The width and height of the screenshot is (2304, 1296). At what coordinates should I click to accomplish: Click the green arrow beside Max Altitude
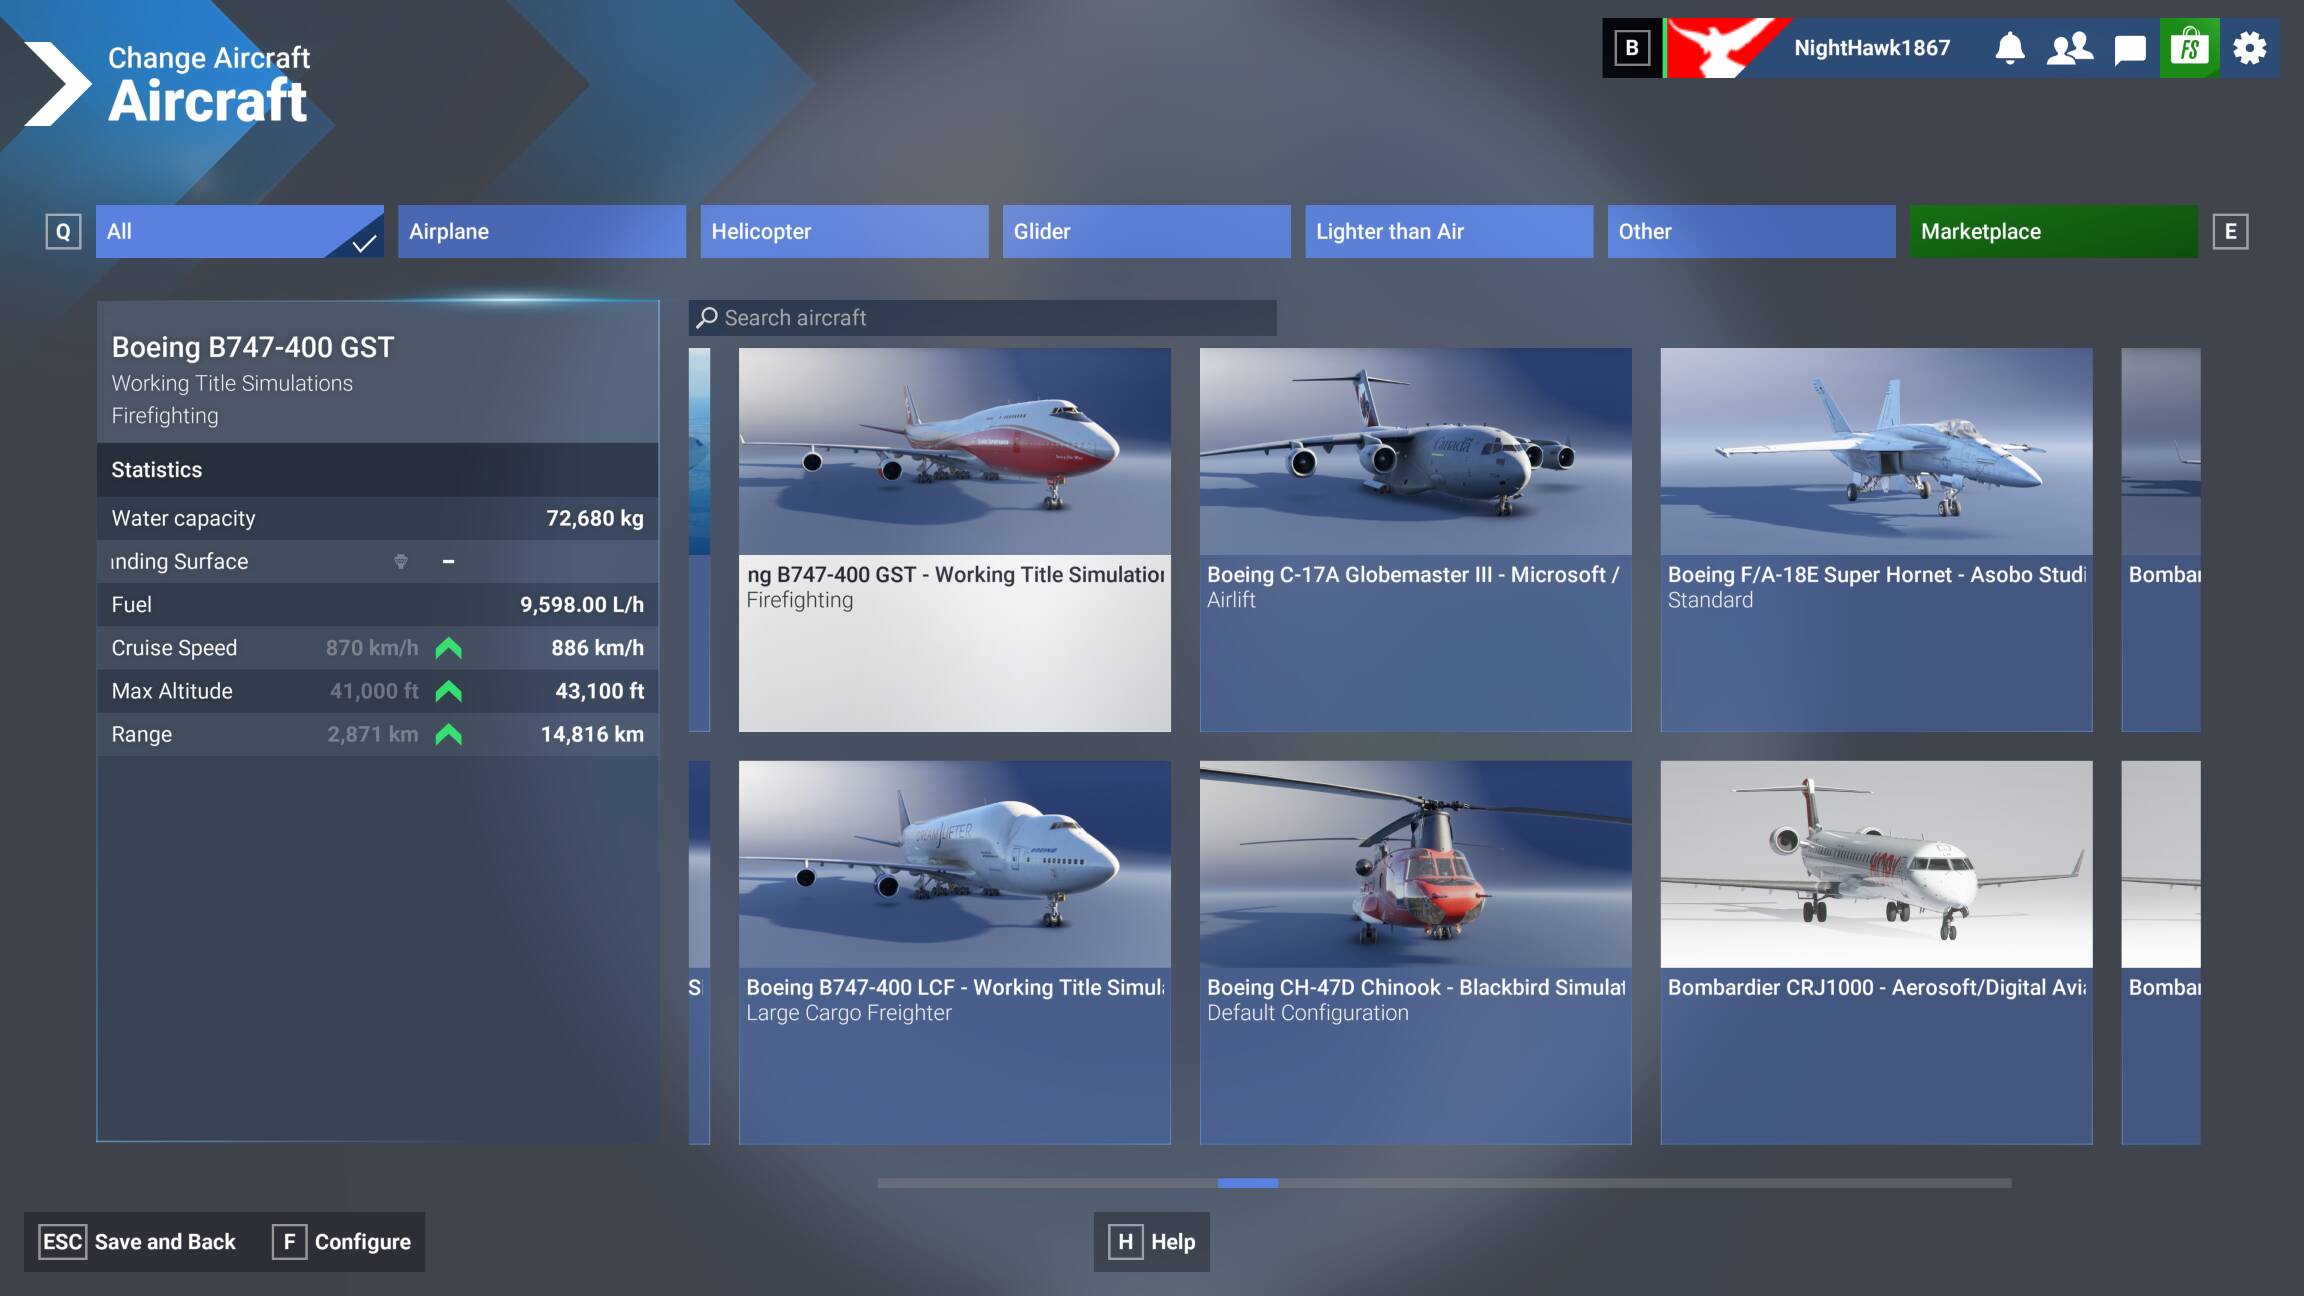[449, 691]
